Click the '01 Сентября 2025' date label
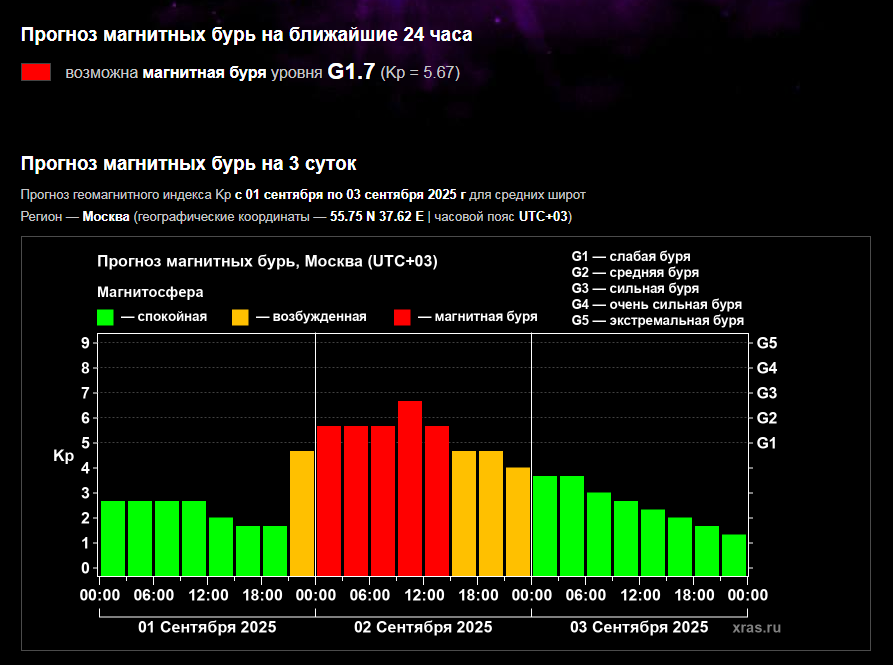The image size is (893, 665). click(x=207, y=628)
